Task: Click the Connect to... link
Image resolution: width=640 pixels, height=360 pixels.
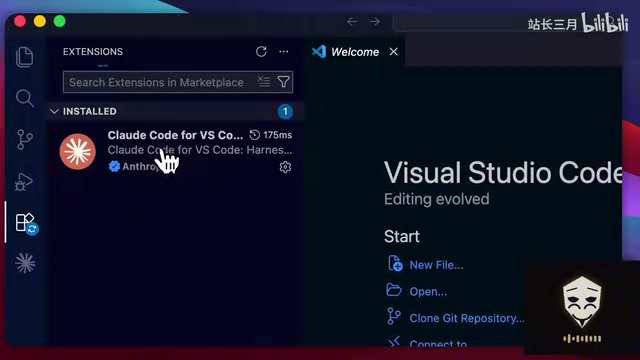Action: 438,344
